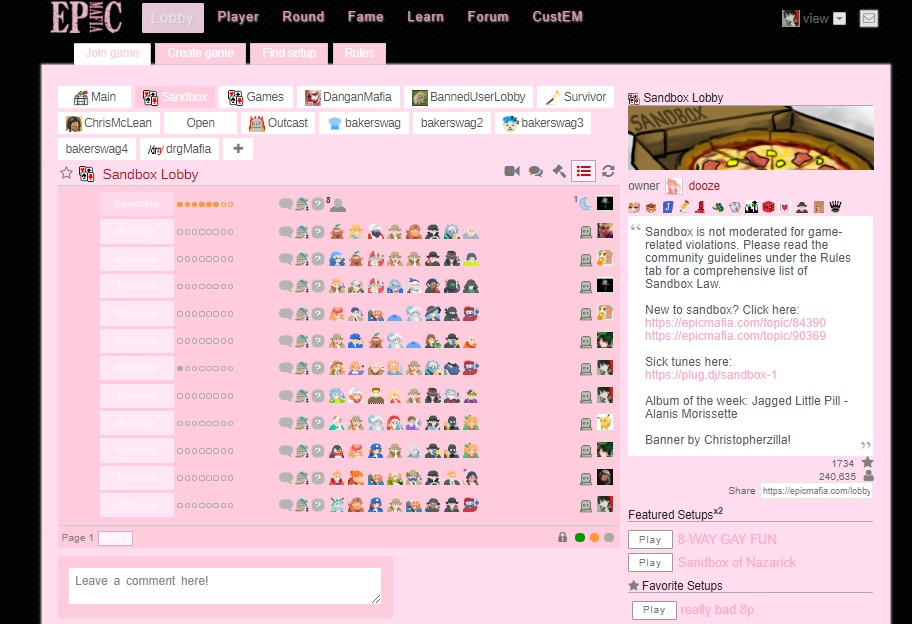Click the star icon beside Sandbox Lobby title
The height and width of the screenshot is (624, 912).
68,173
